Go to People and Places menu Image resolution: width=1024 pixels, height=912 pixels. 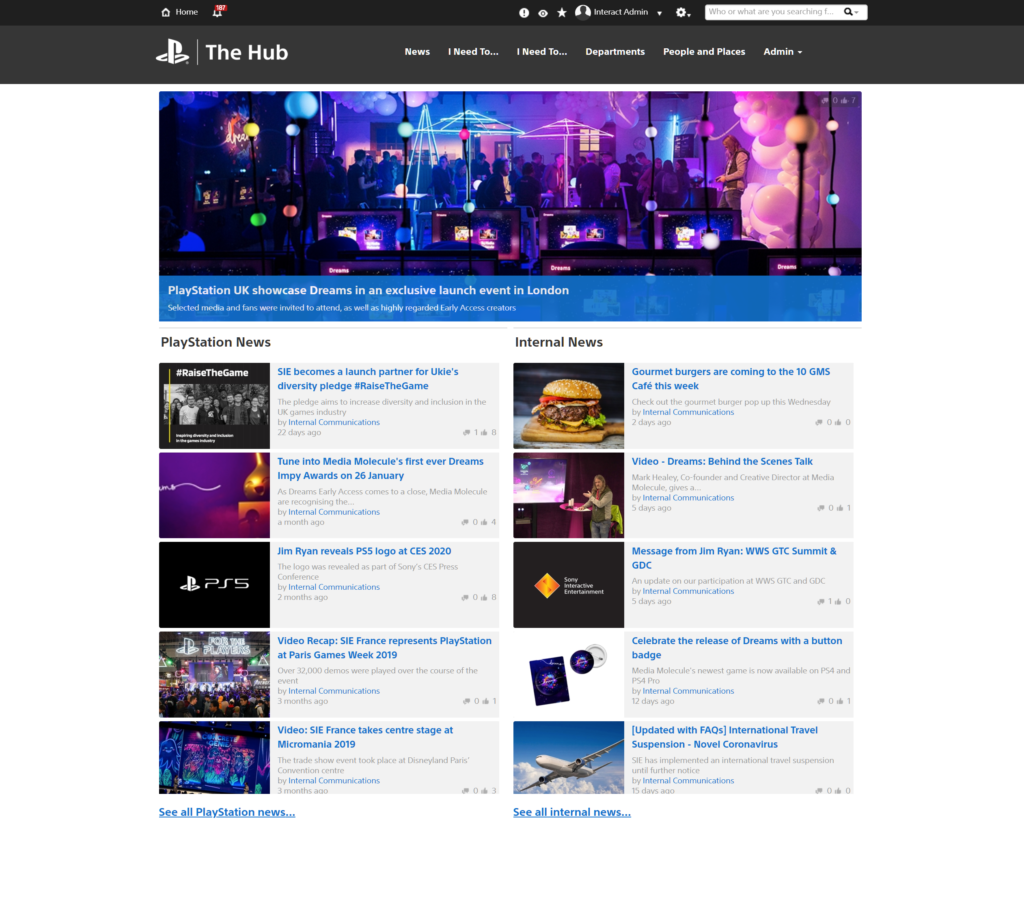(704, 52)
